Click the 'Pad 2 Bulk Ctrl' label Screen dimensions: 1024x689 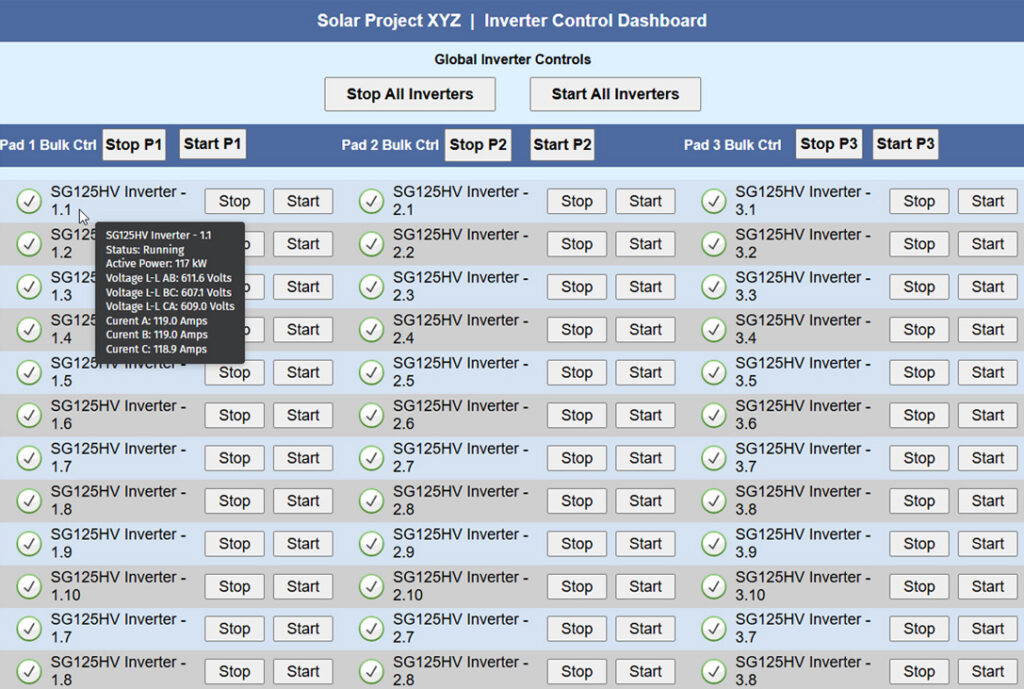(390, 145)
